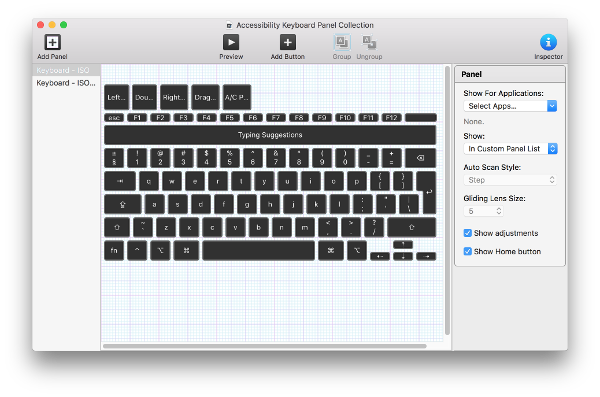Click the canvas horizontal scrollbar
Screen dimensions: 600x397
[264, 346]
